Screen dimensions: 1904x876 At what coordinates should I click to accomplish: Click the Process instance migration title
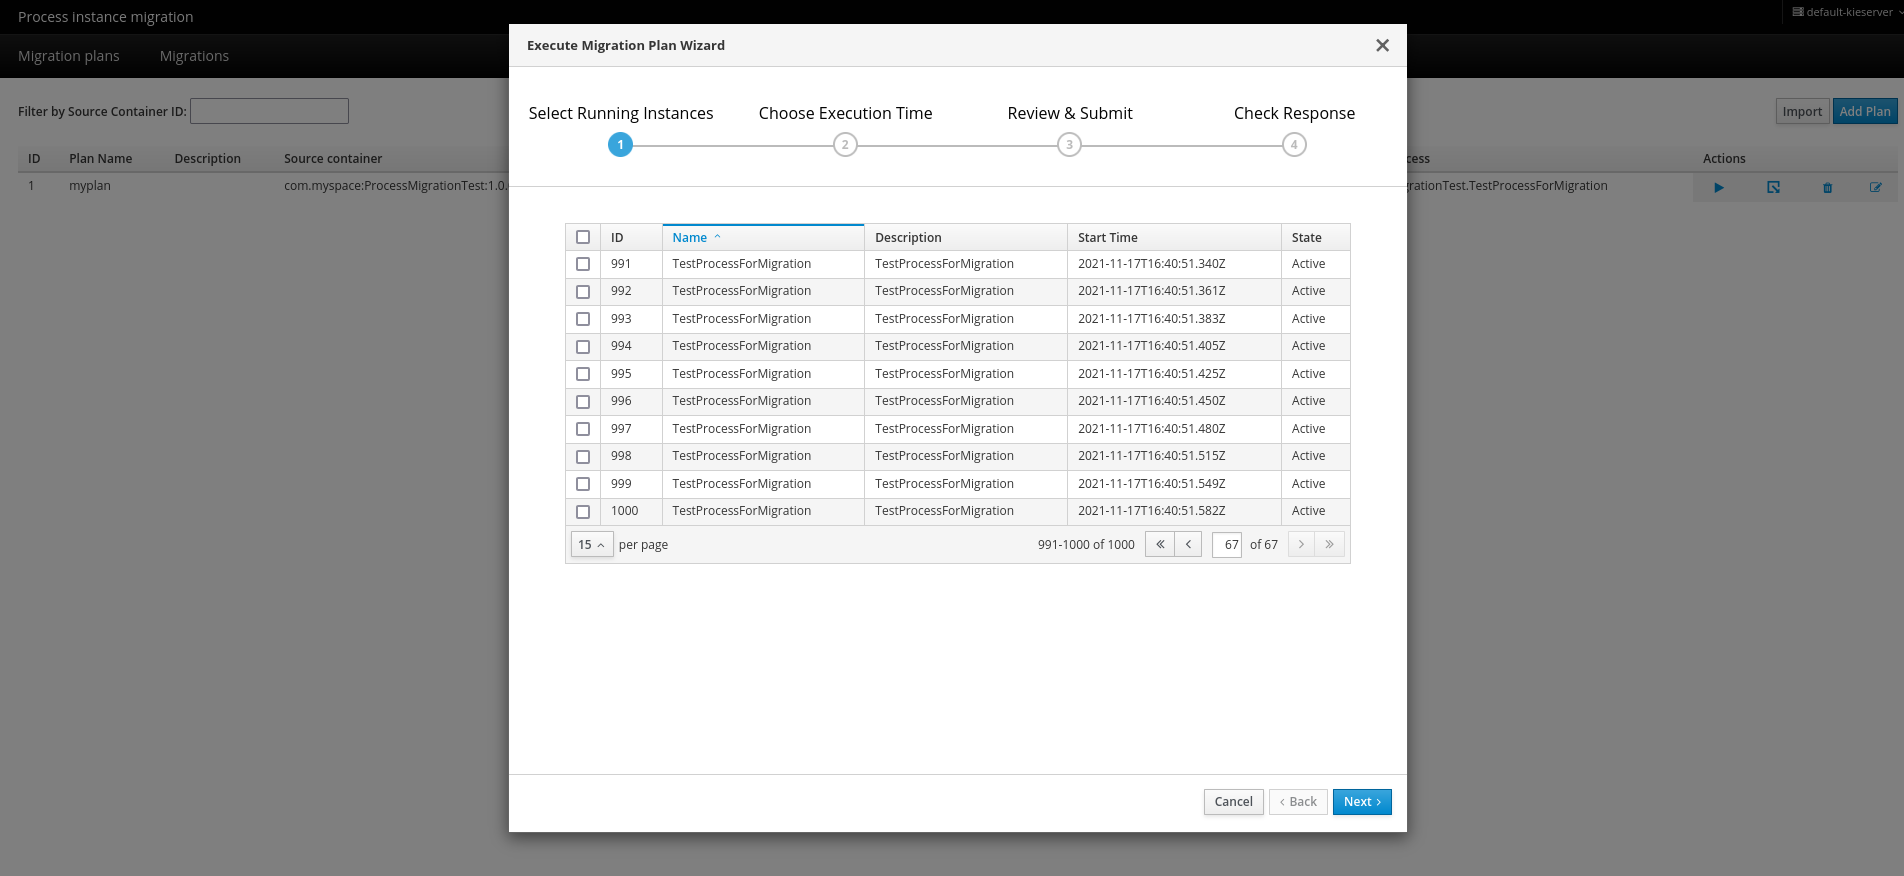coord(106,17)
